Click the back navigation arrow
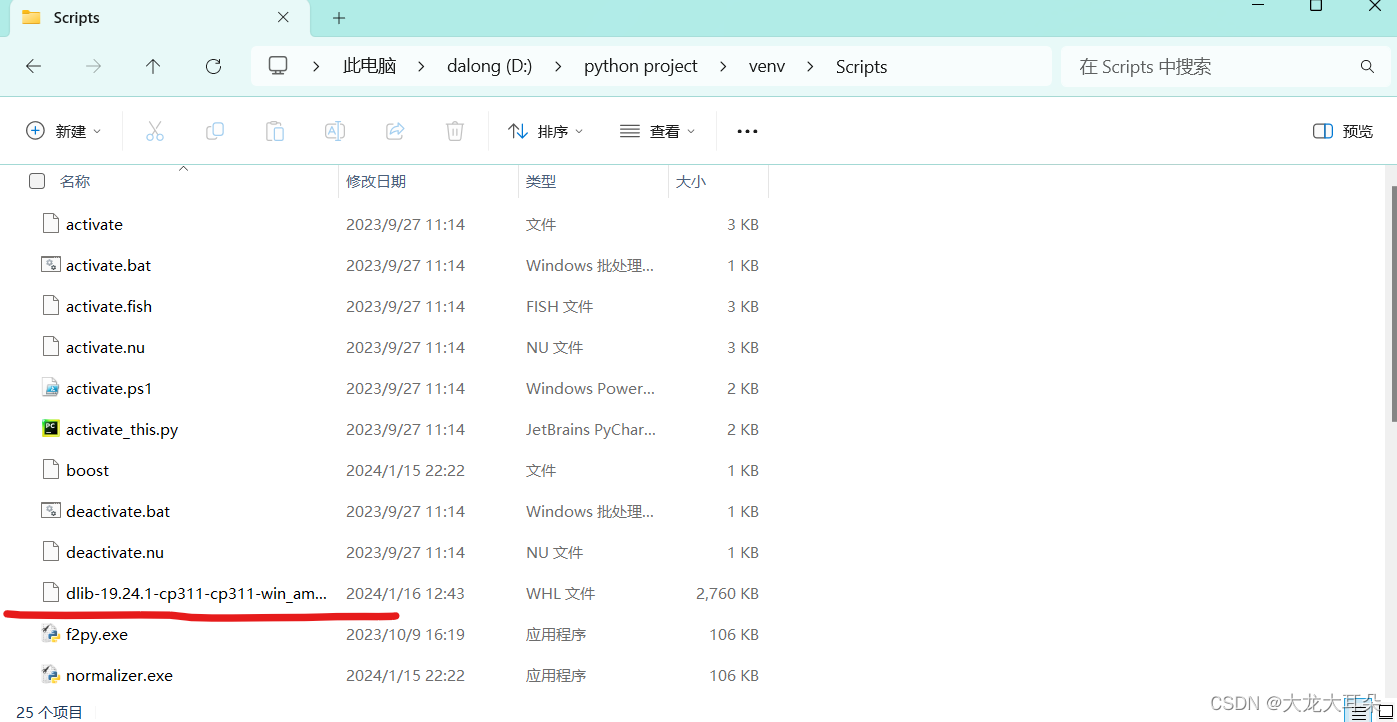Screen dimensions: 1397x722 click(x=33, y=66)
